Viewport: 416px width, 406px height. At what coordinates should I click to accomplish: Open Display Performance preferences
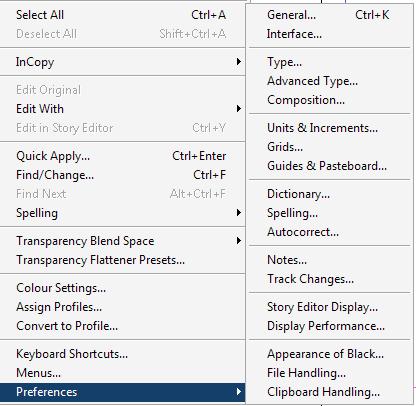pos(329,326)
